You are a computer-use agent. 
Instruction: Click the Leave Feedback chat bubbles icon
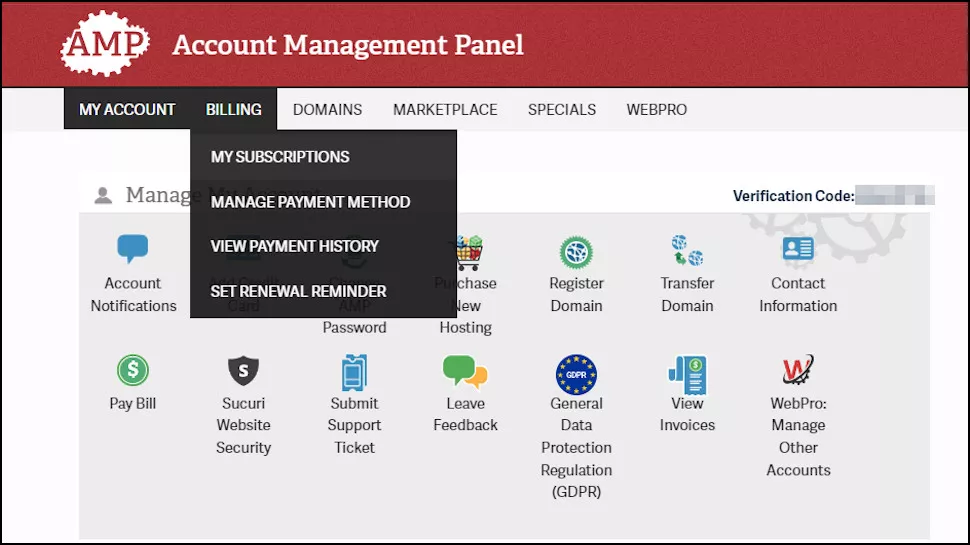[x=465, y=372]
